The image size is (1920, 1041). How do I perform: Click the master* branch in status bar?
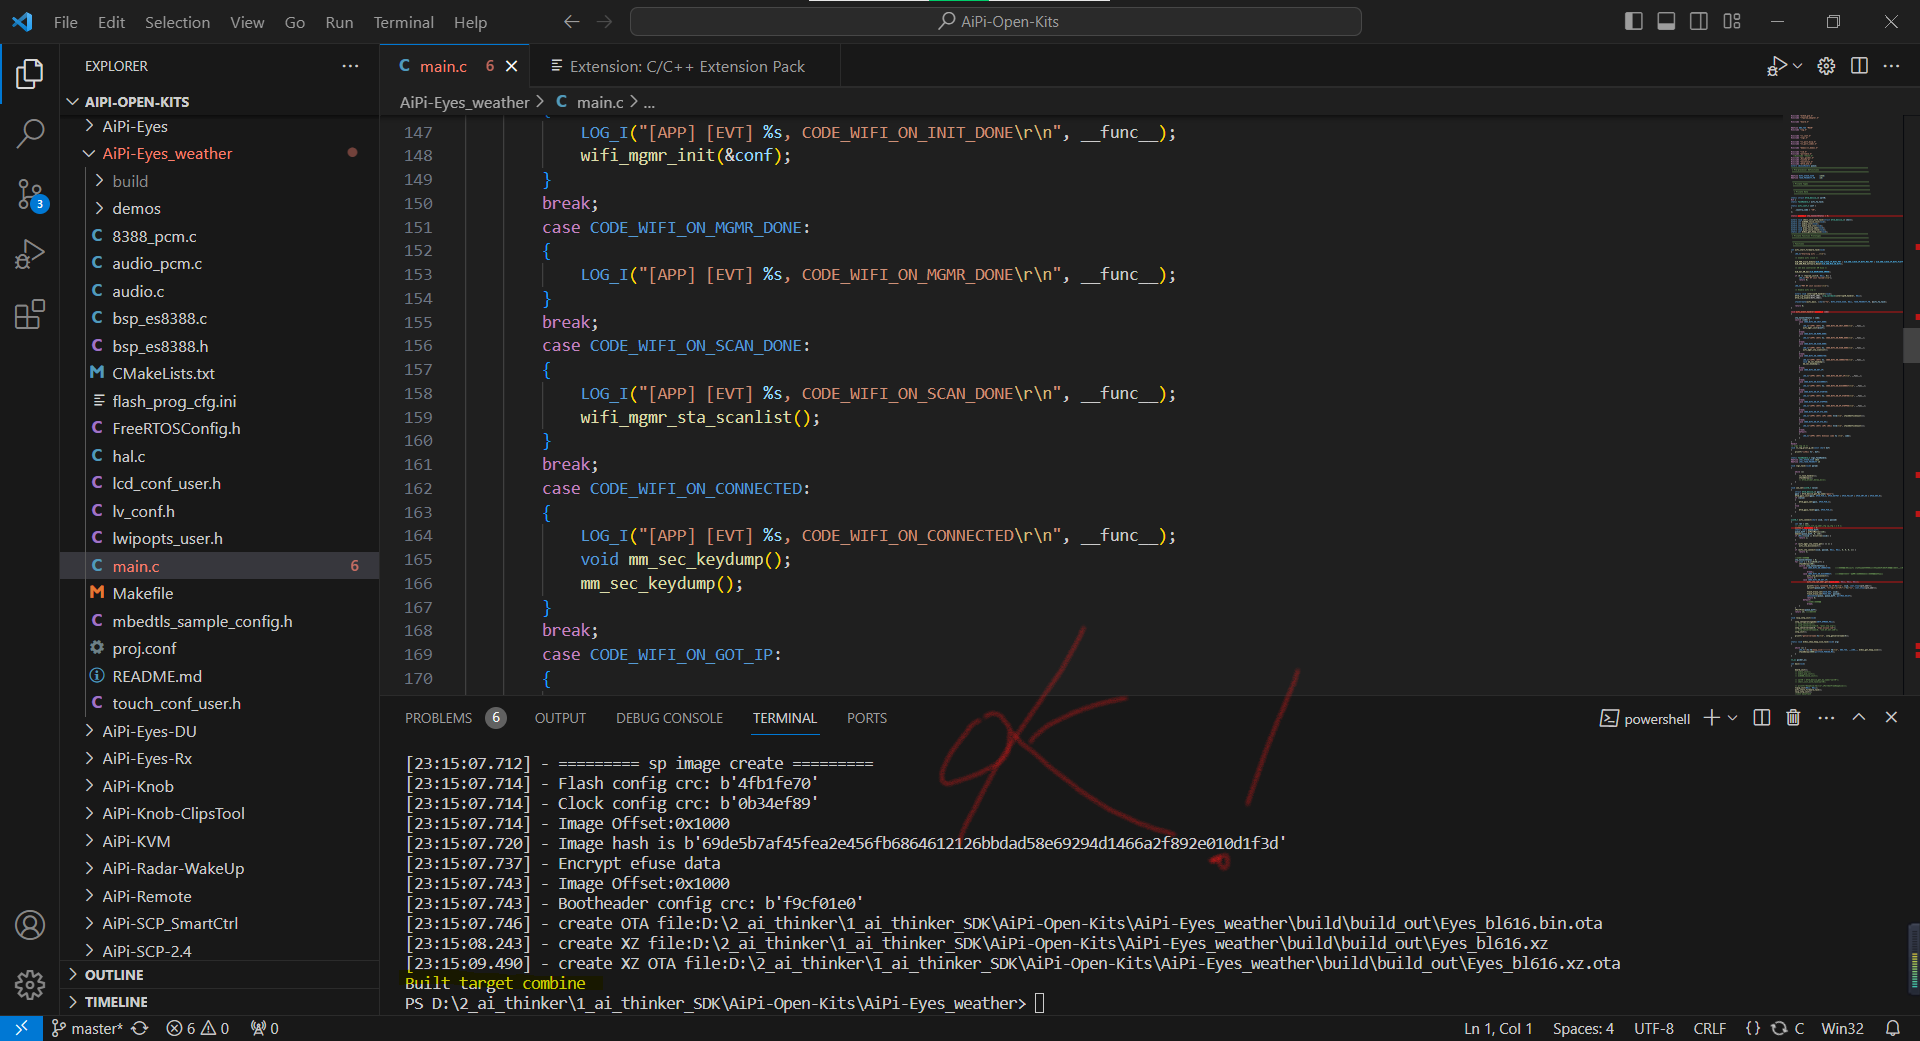(x=87, y=1028)
